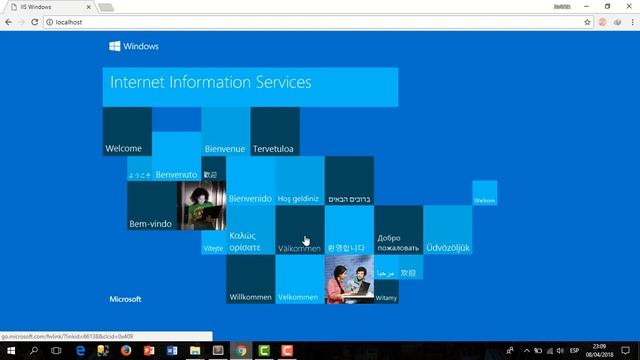640x360 pixels.
Task: Click the Japanese ようこそ tile
Action: pyautogui.click(x=140, y=169)
